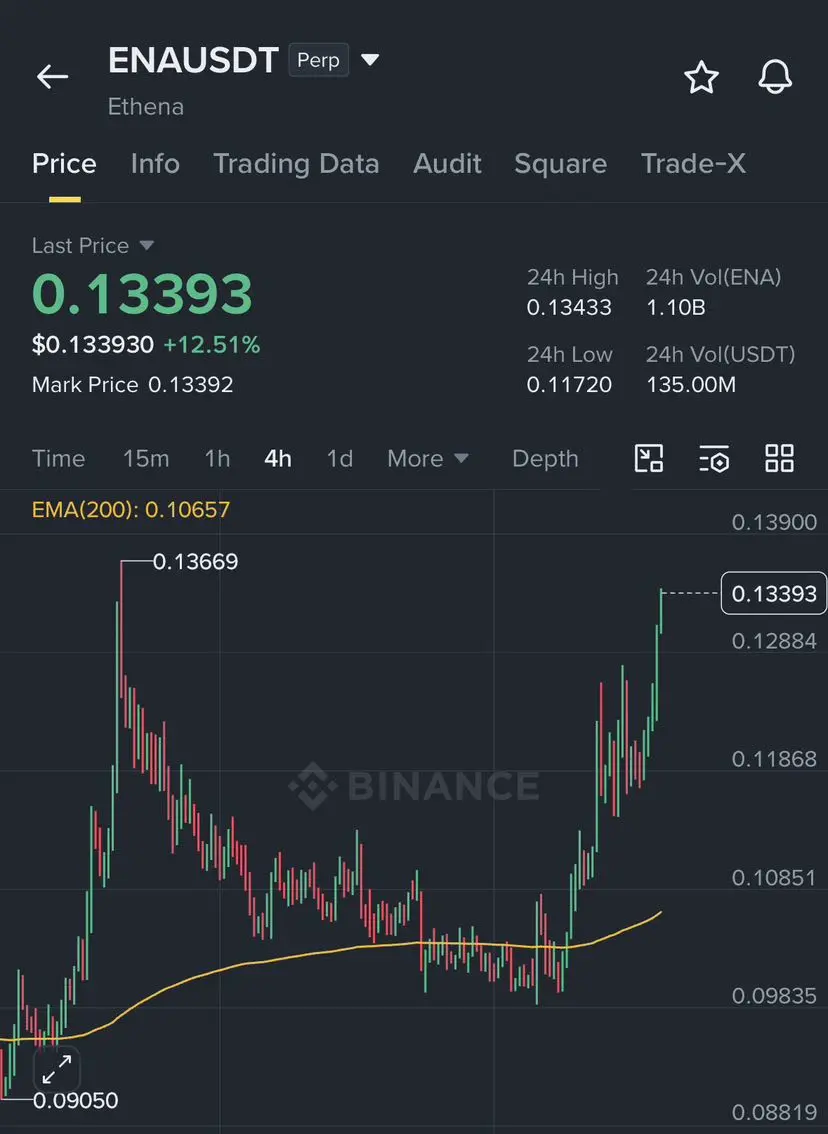Open the trading pair selector dropdown arrow
This screenshot has height=1134, width=828.
pyautogui.click(x=370, y=59)
